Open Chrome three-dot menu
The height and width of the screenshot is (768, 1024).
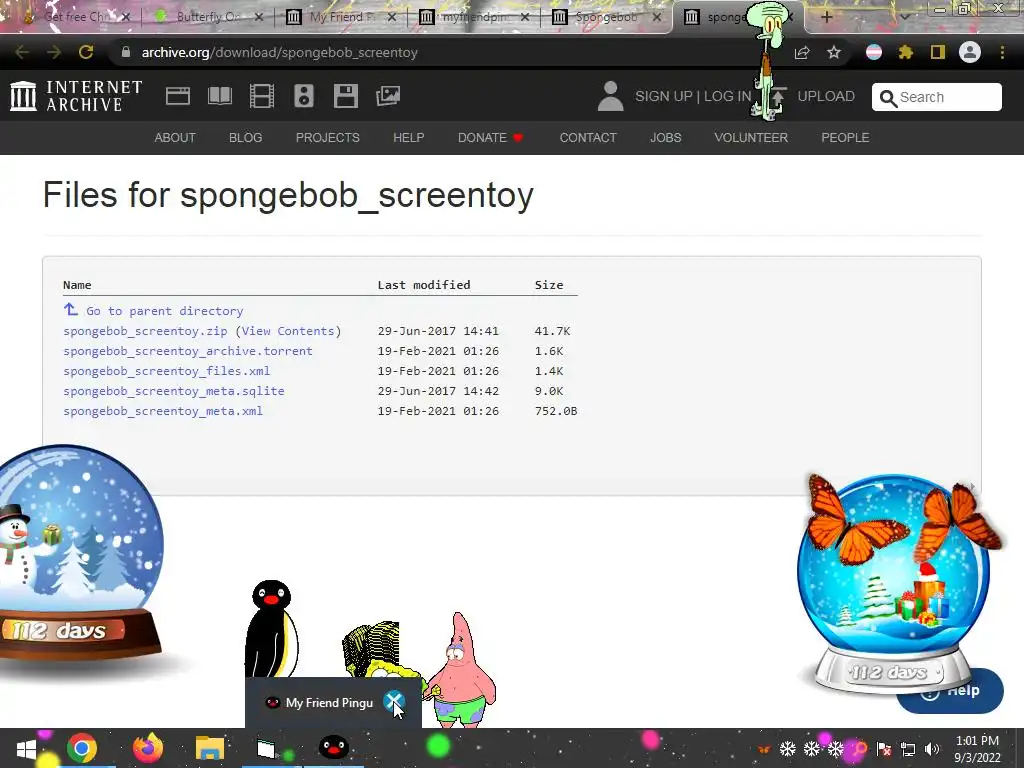coord(1002,52)
